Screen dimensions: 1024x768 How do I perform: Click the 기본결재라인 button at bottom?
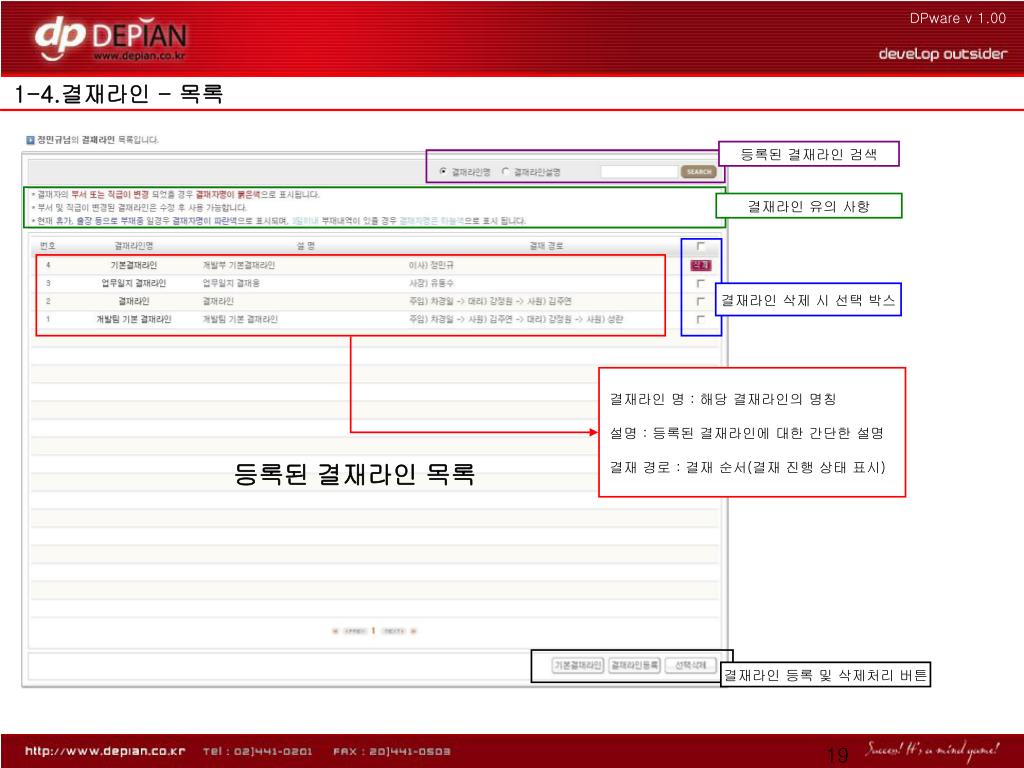pyautogui.click(x=579, y=665)
